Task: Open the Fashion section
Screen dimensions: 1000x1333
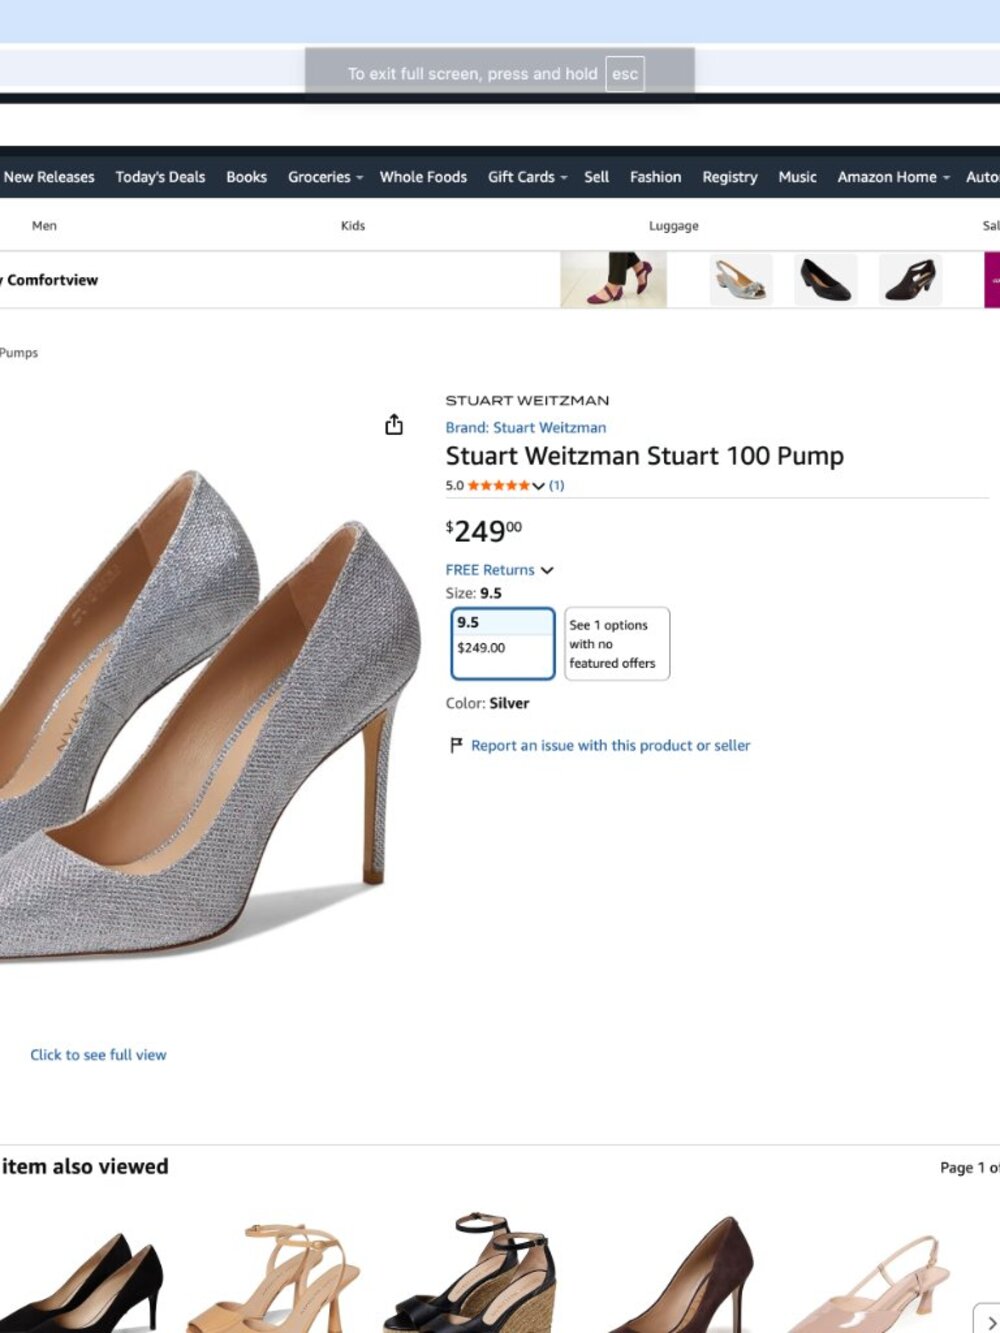Action: (x=655, y=177)
